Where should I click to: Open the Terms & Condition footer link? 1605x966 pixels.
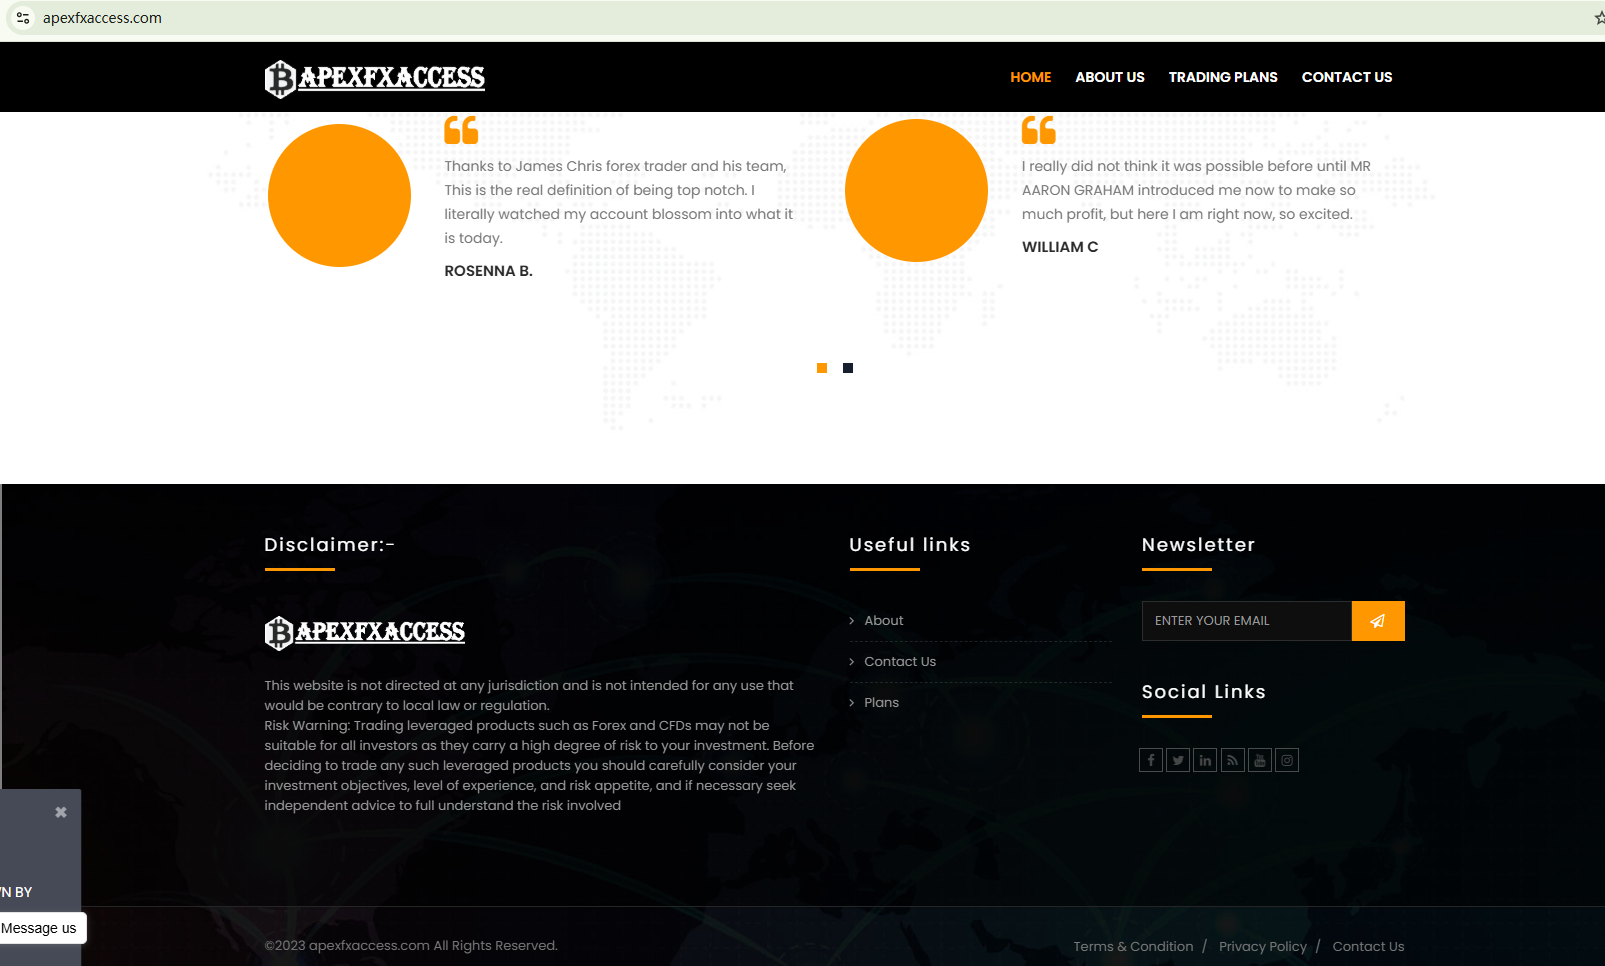[x=1133, y=947]
